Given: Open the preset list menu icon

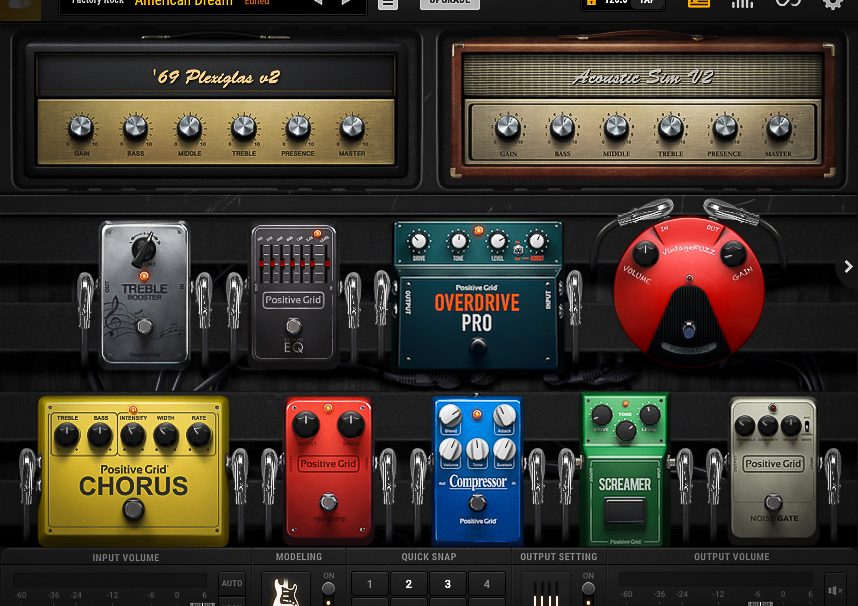Looking at the screenshot, I should [388, 3].
